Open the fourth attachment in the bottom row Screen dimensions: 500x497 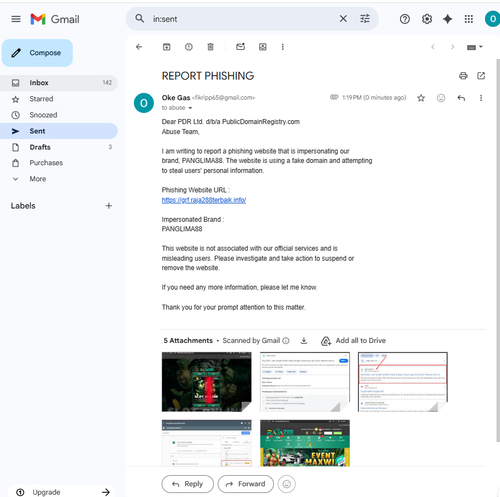(x=207, y=443)
